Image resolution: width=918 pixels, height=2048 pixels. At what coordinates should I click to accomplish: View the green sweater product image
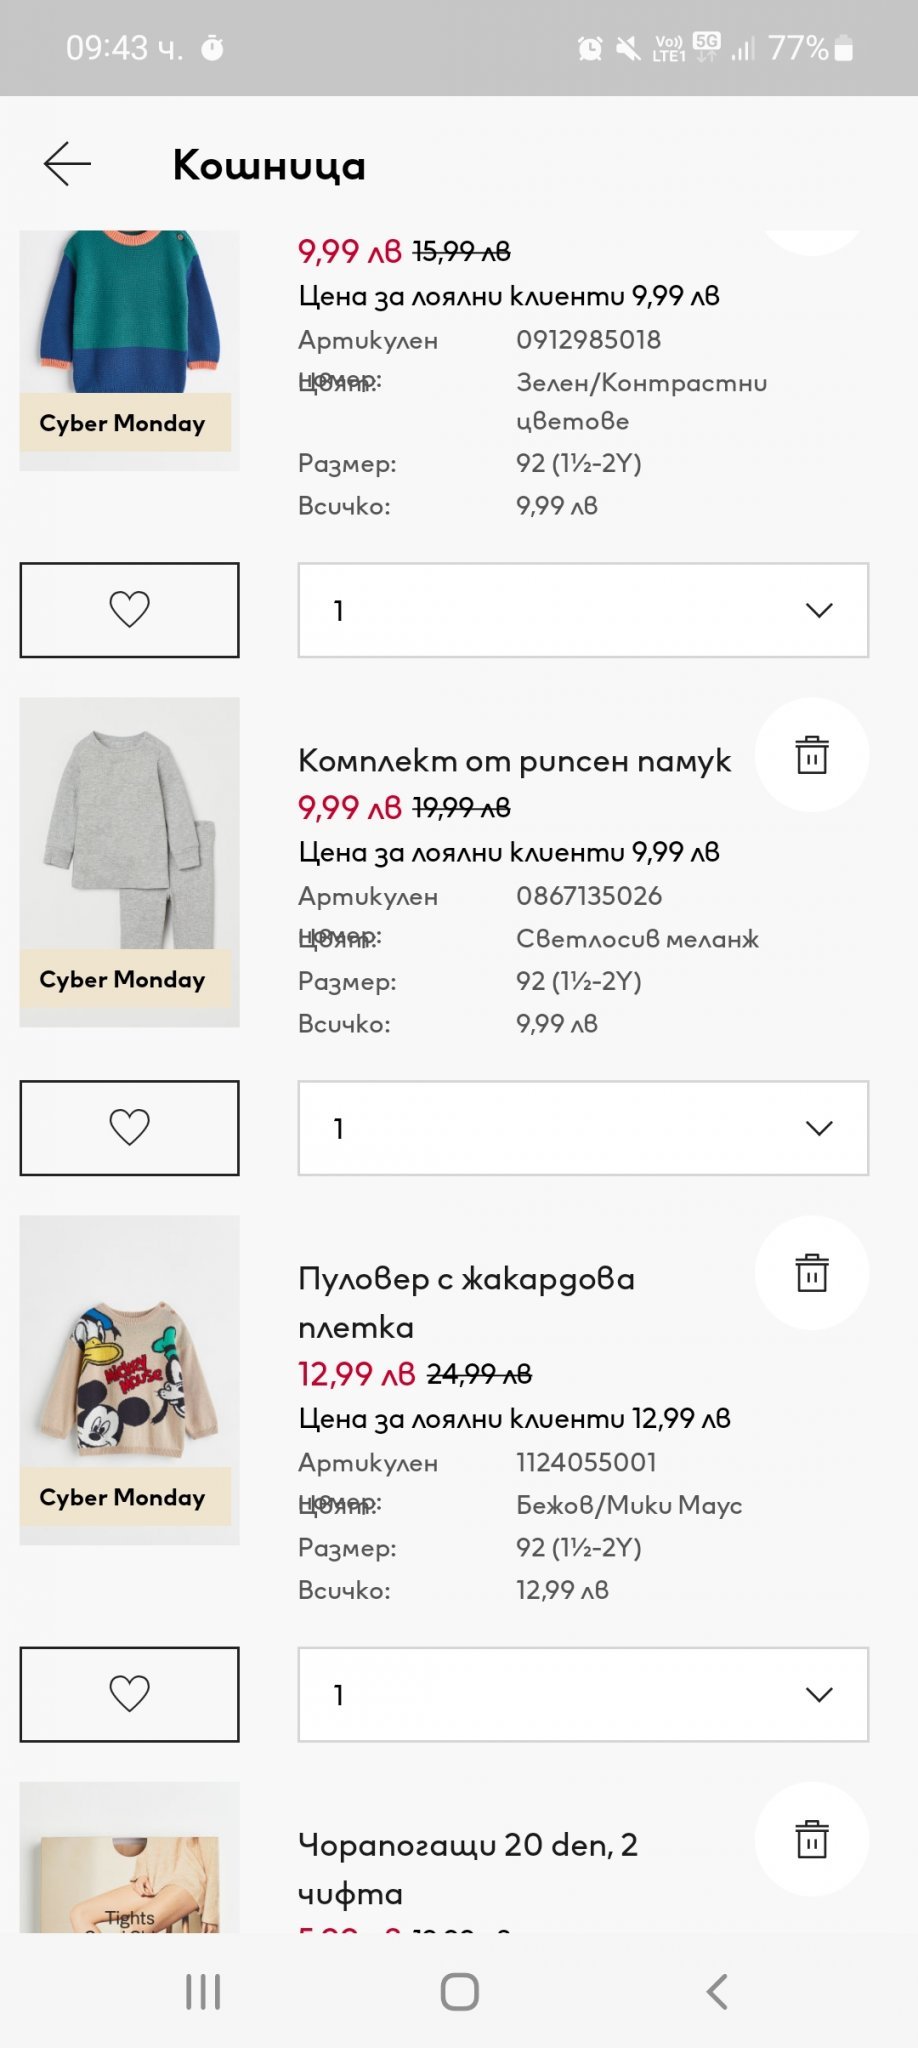click(x=129, y=312)
